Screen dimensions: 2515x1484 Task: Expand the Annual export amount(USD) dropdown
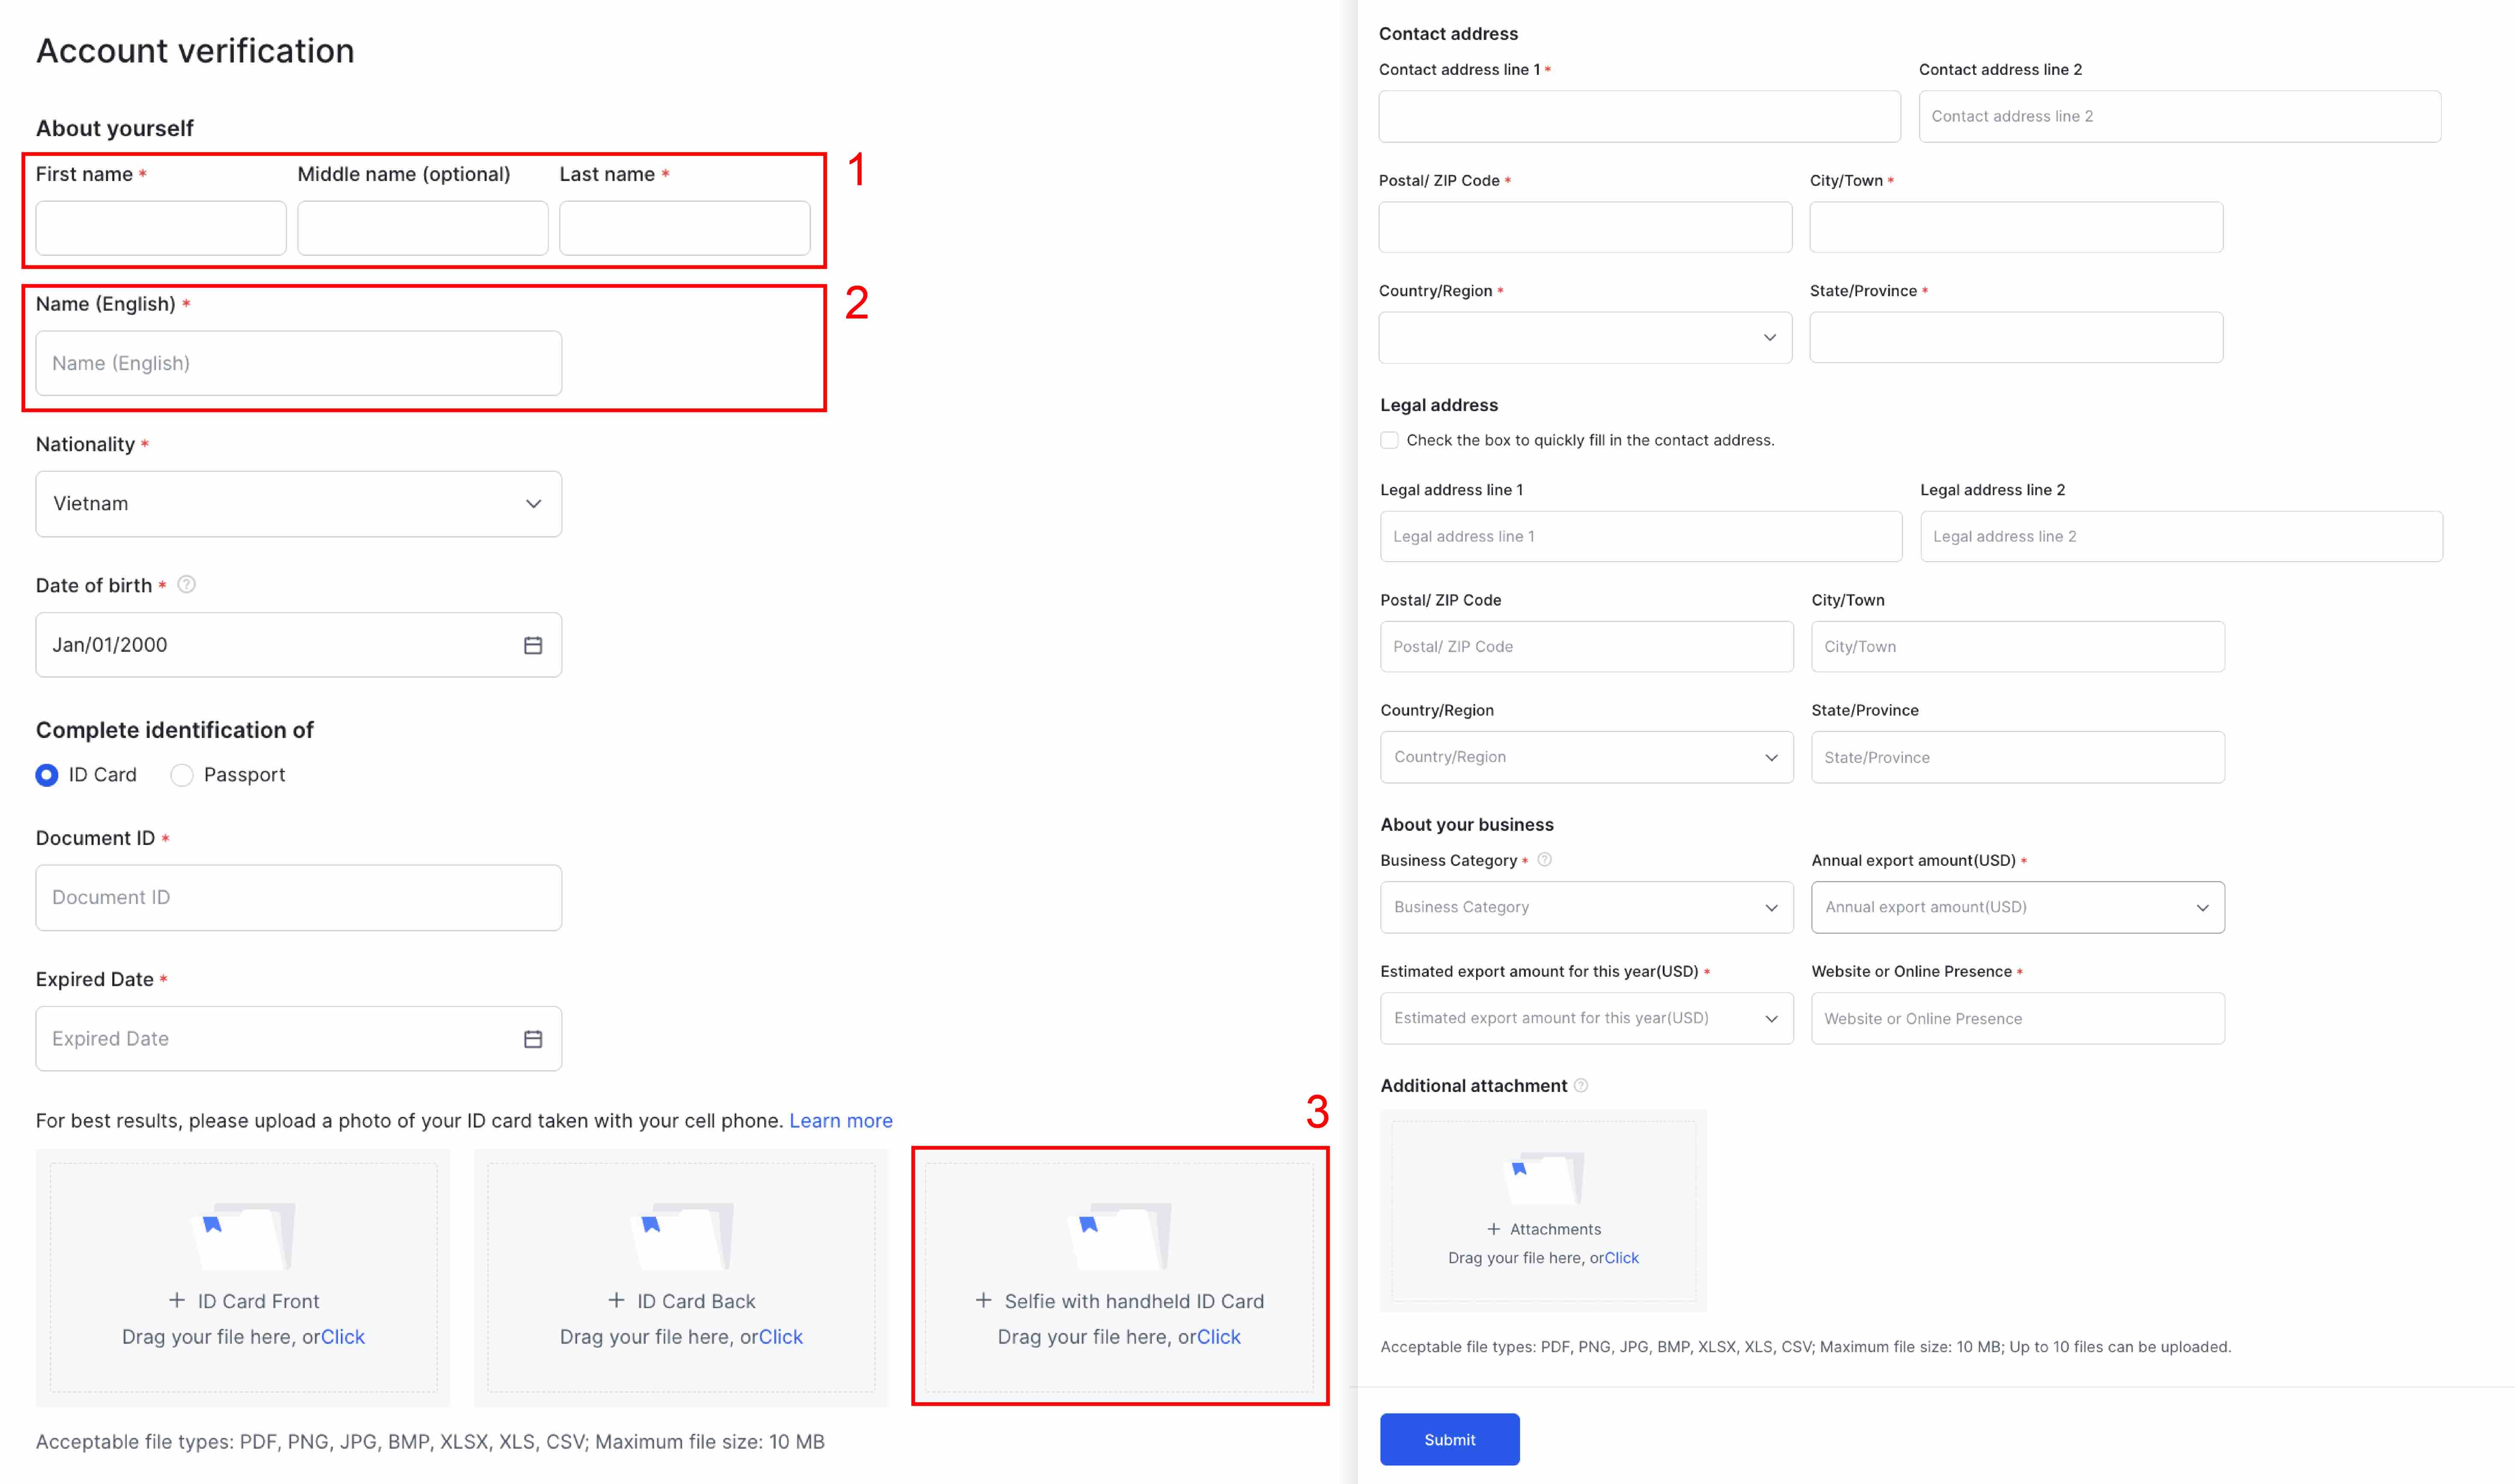[x=2018, y=907]
